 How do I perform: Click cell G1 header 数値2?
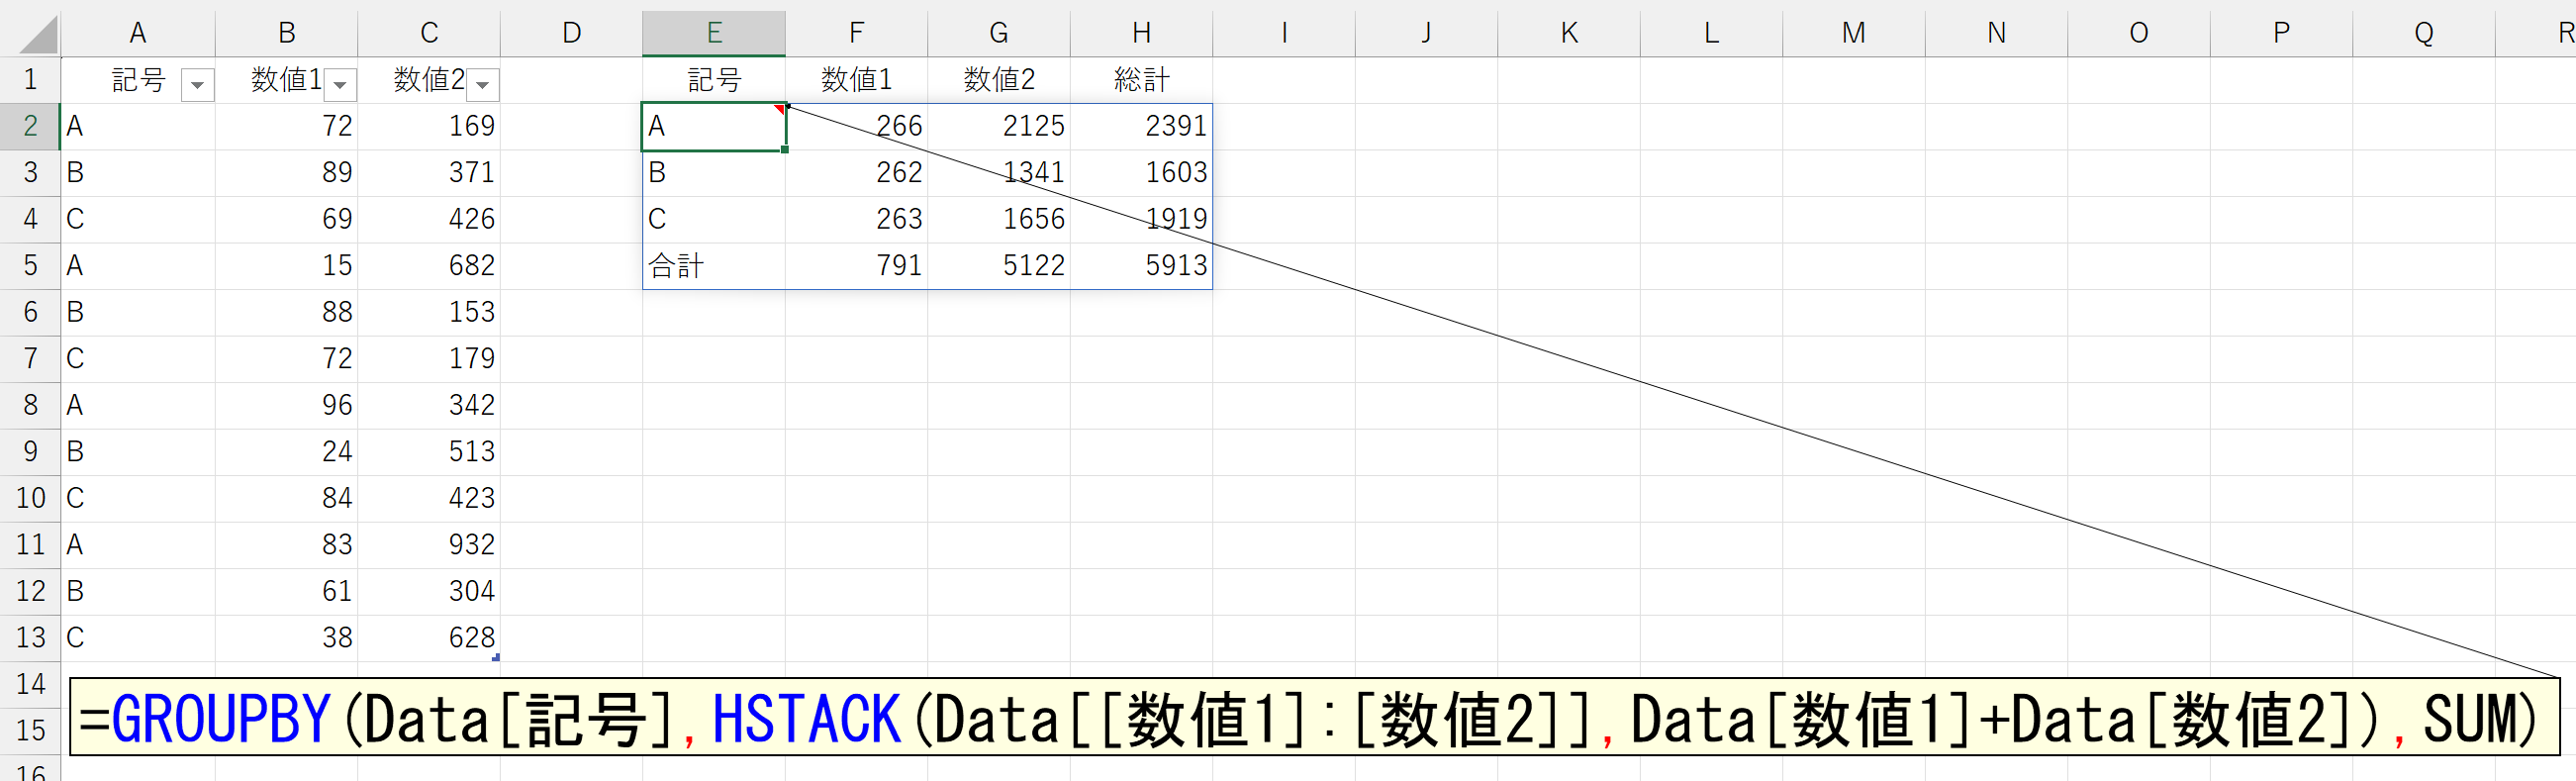[x=999, y=80]
